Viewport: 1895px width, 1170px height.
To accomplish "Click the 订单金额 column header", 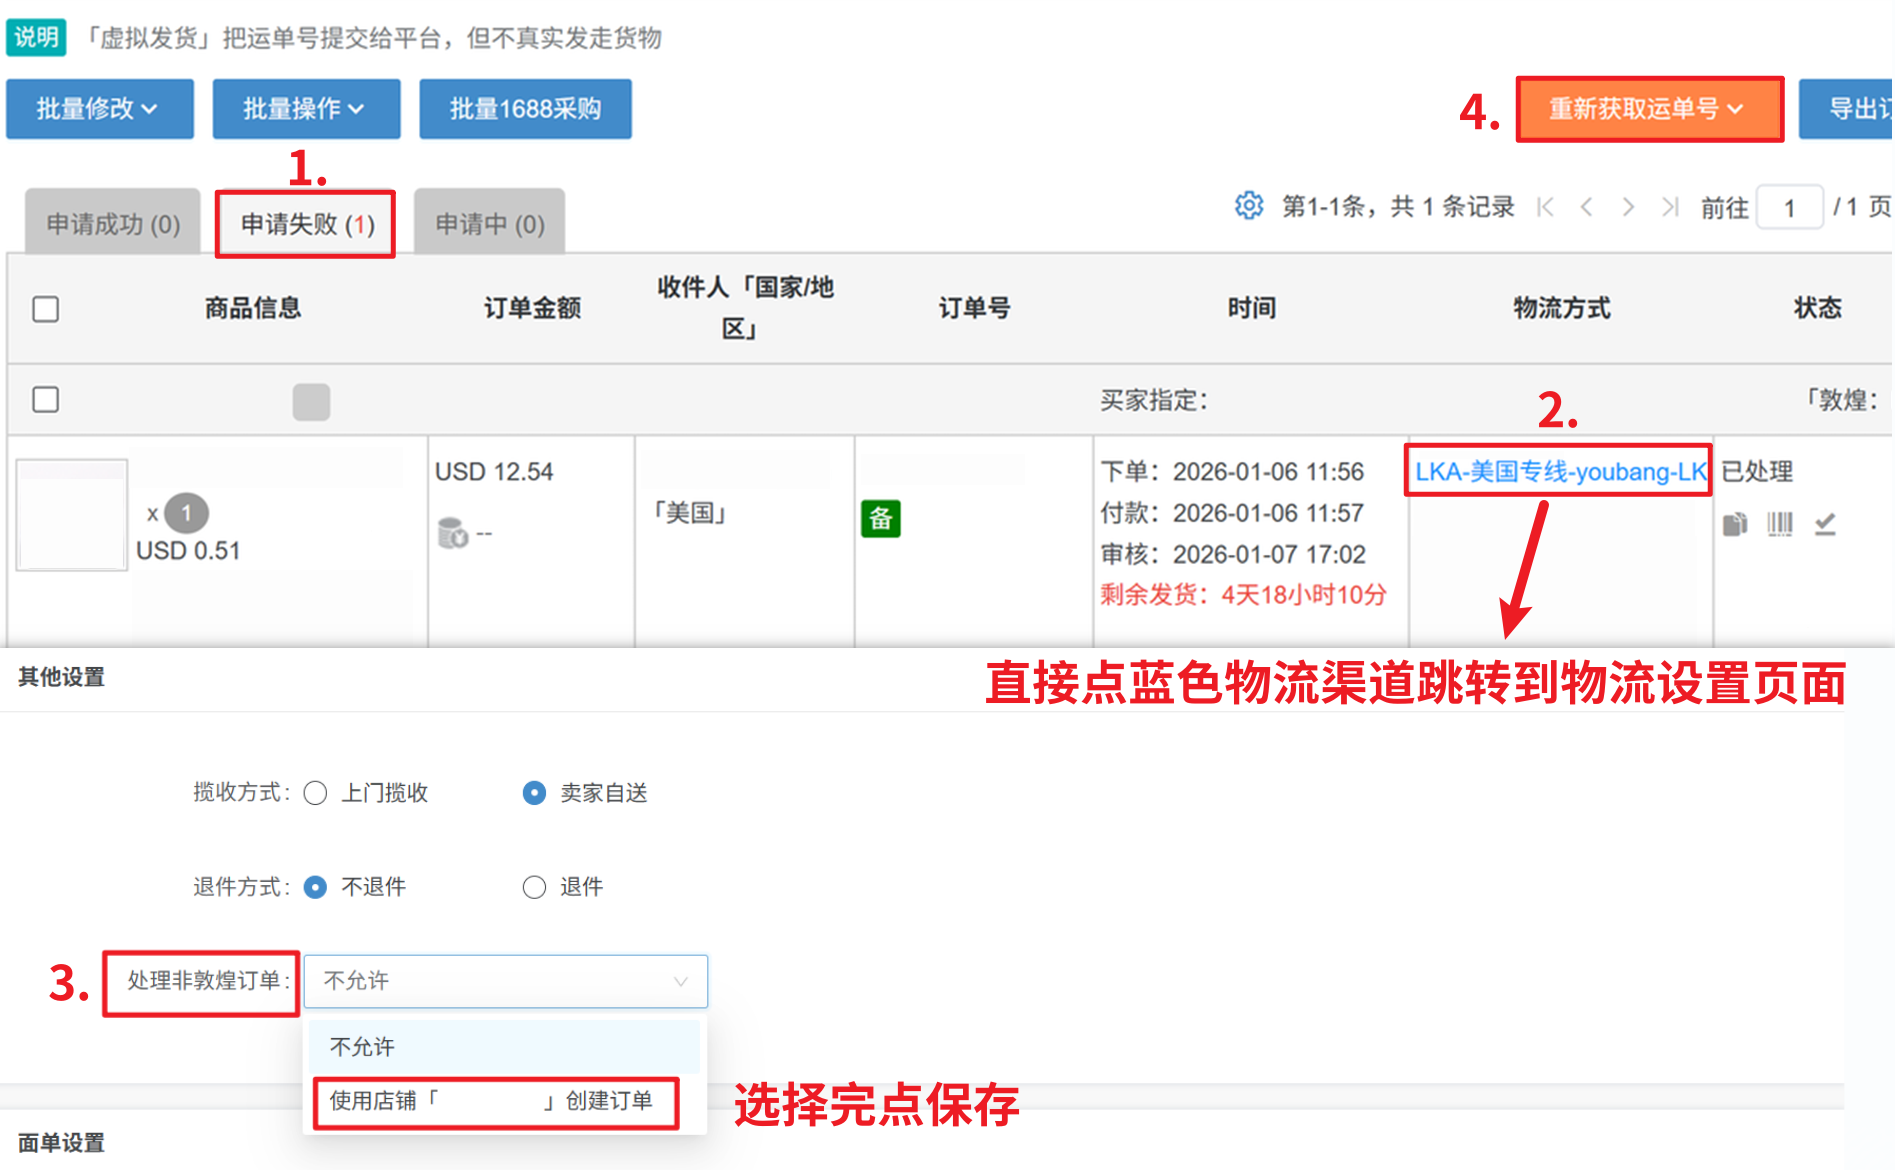I will [x=532, y=308].
